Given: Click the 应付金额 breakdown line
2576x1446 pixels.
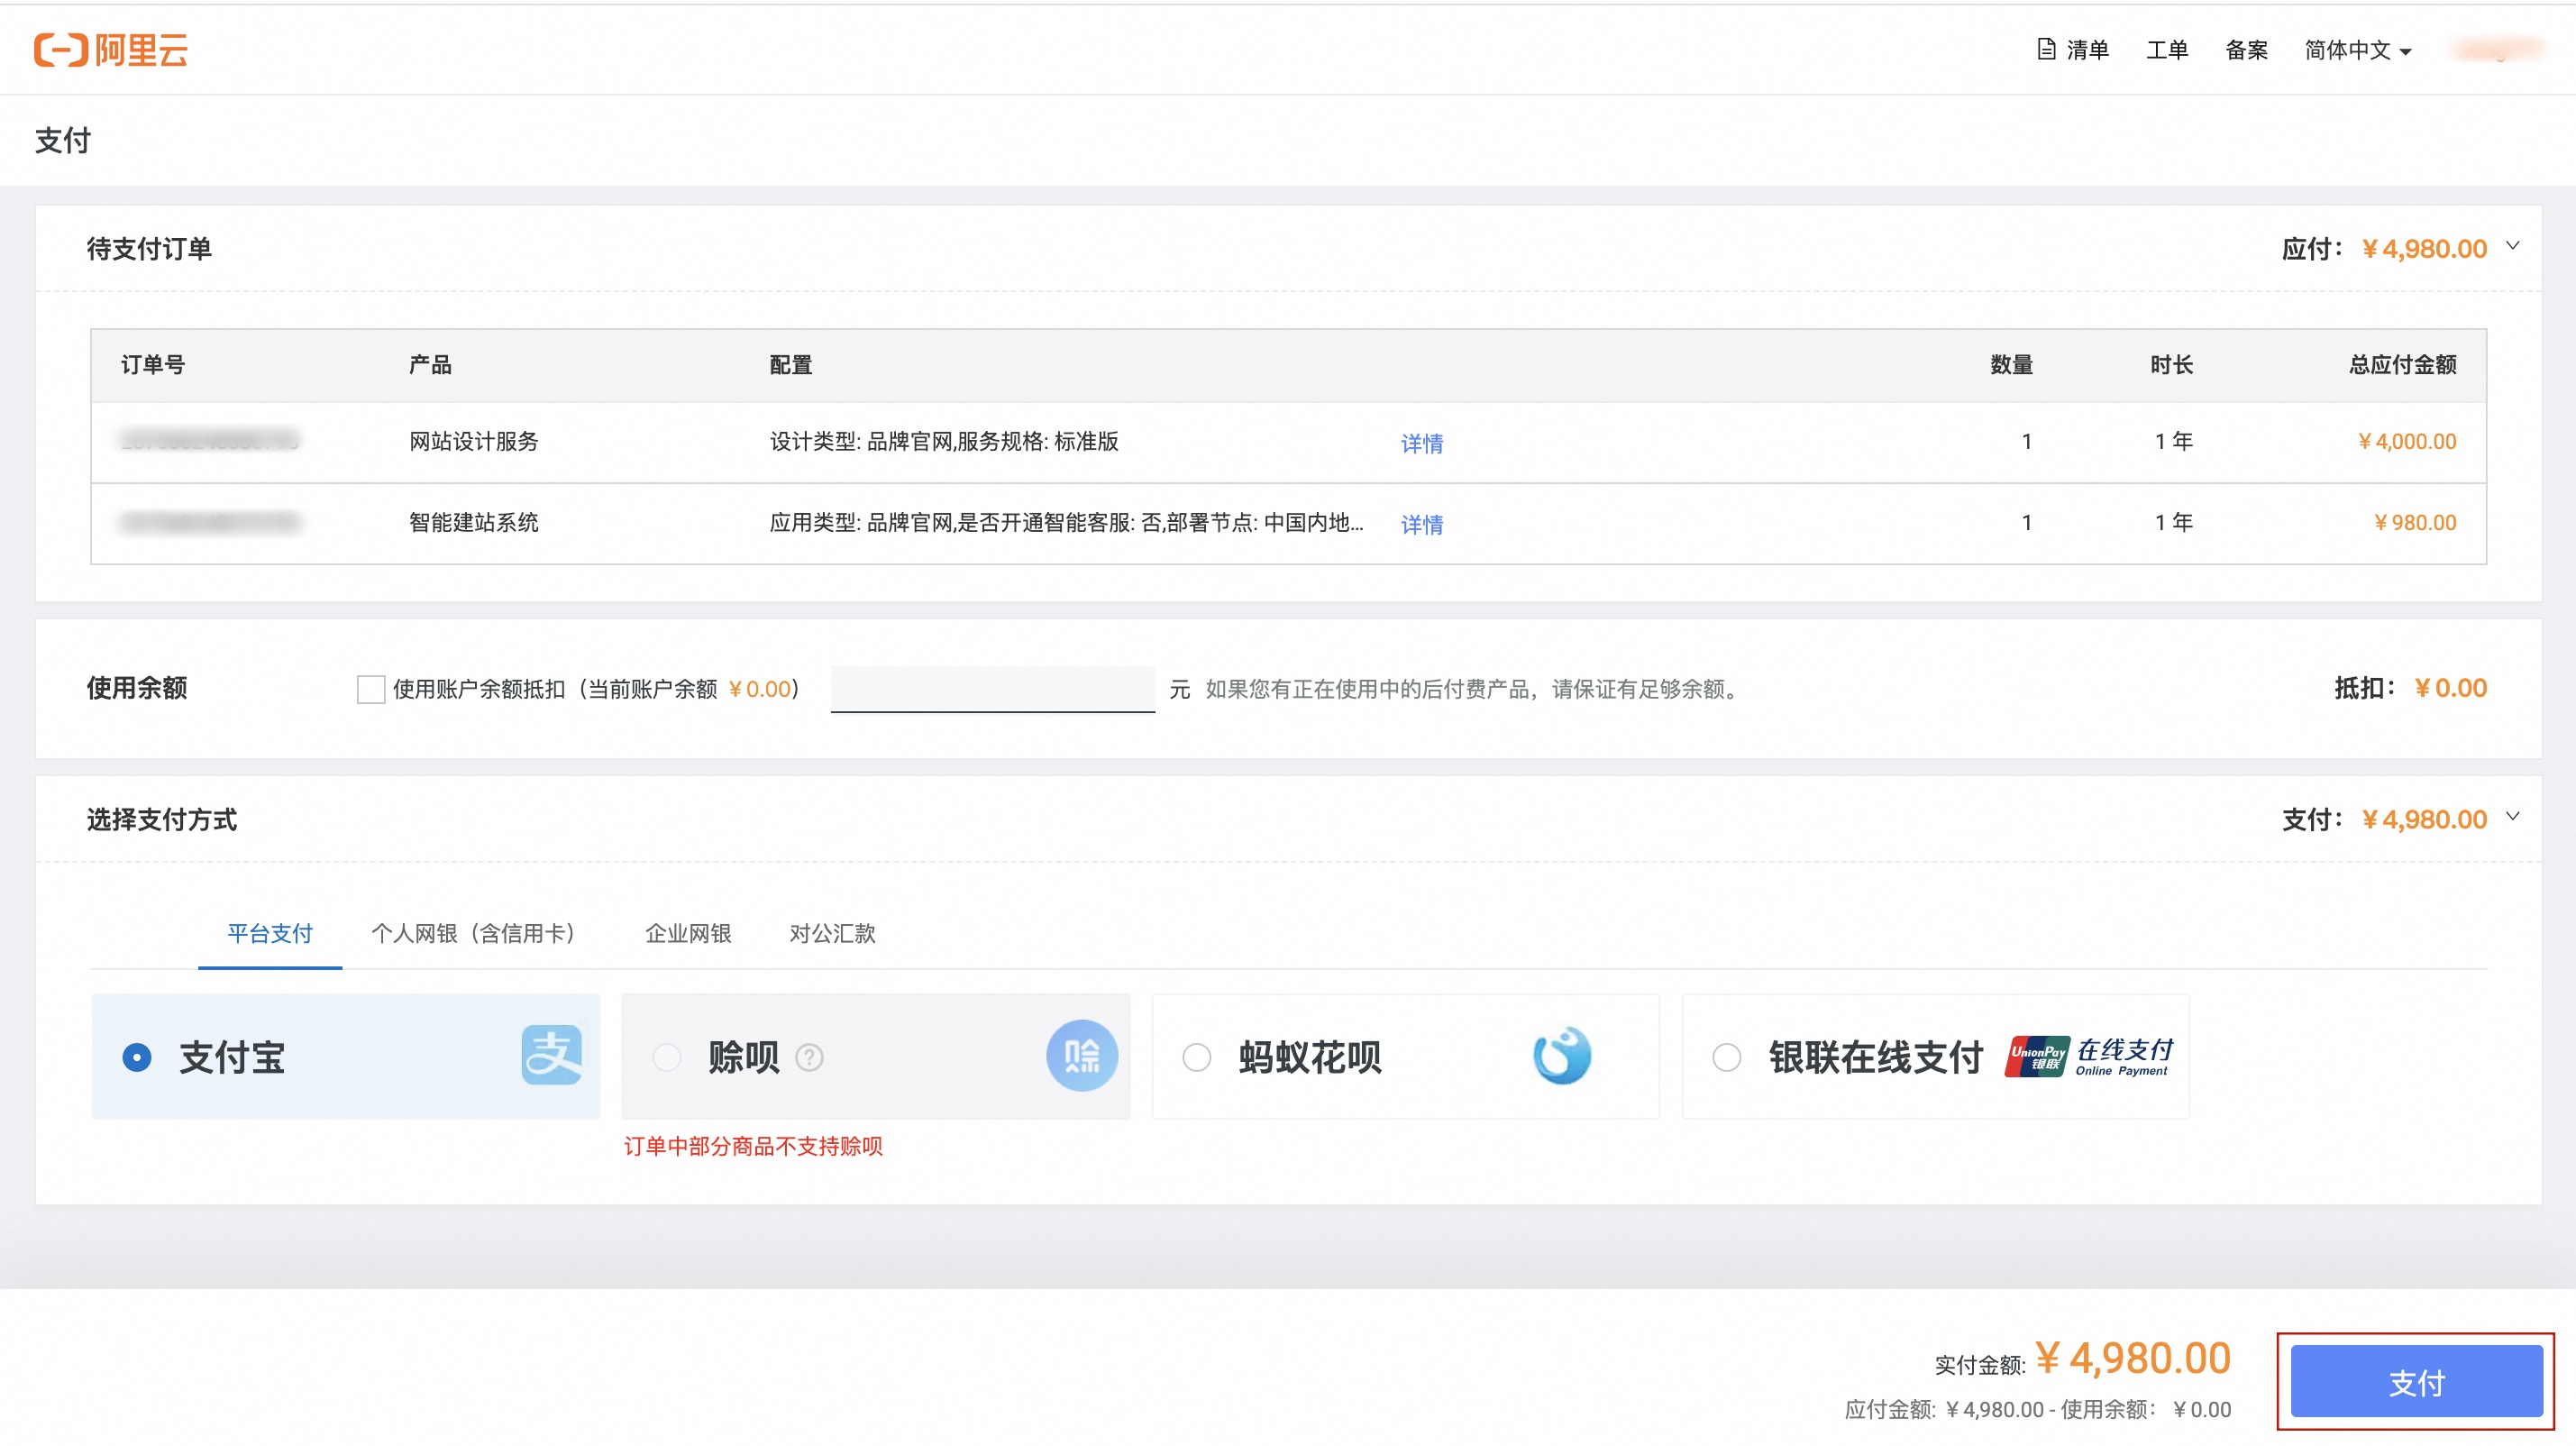Looking at the screenshot, I should [2037, 1409].
